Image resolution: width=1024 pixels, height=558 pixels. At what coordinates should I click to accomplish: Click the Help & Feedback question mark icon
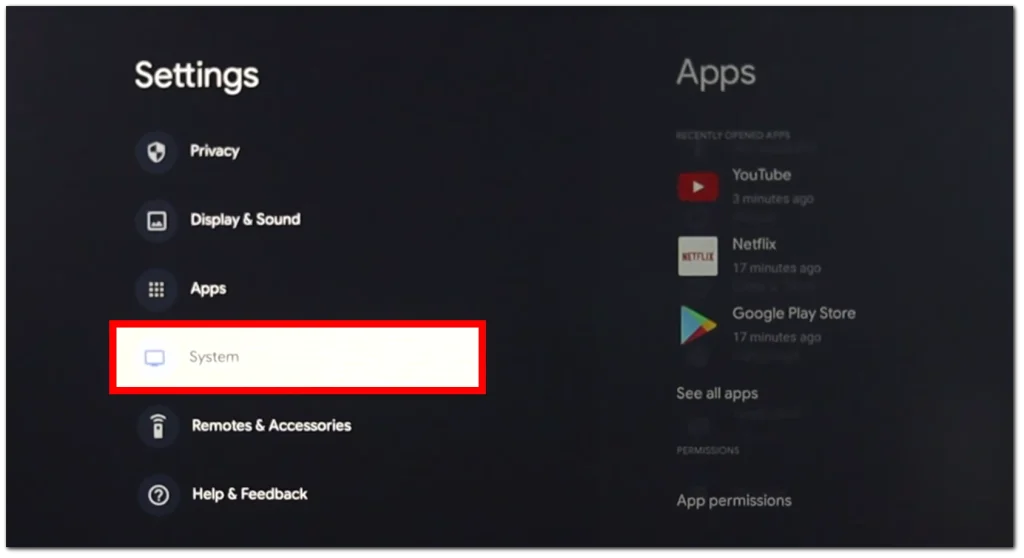[x=158, y=495]
